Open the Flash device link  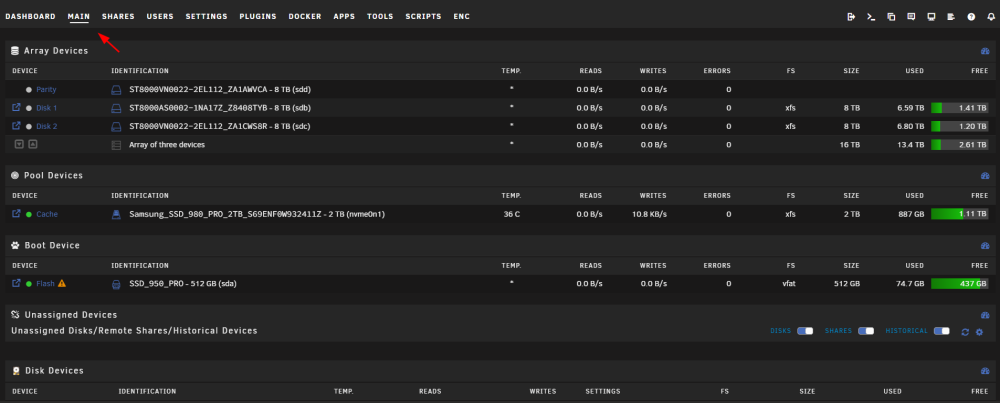pyautogui.click(x=45, y=284)
